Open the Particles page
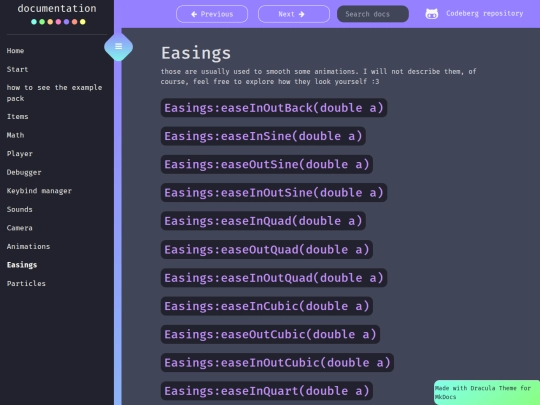This screenshot has width=540, height=405. 26,283
